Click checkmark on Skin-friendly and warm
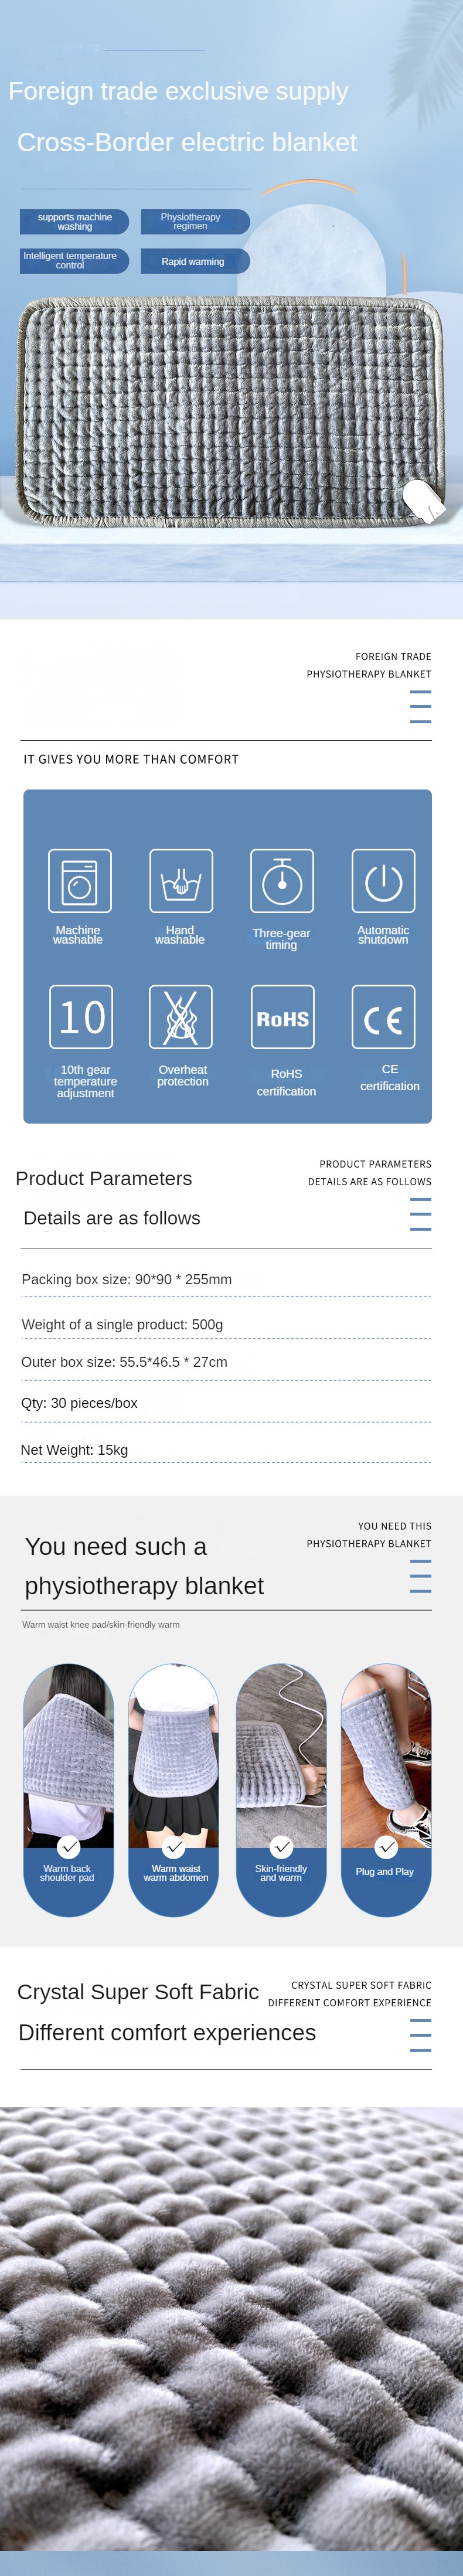 point(282,1846)
